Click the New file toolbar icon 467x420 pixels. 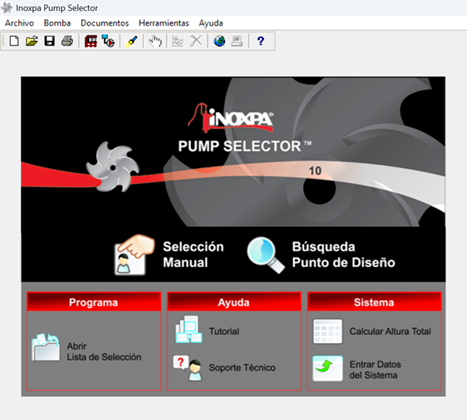(x=14, y=41)
